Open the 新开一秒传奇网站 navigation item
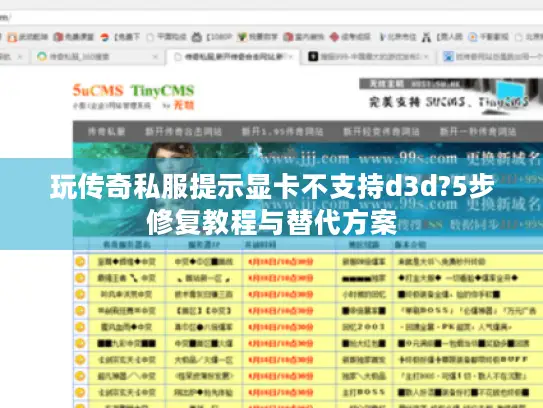 pyautogui.click(x=478, y=132)
